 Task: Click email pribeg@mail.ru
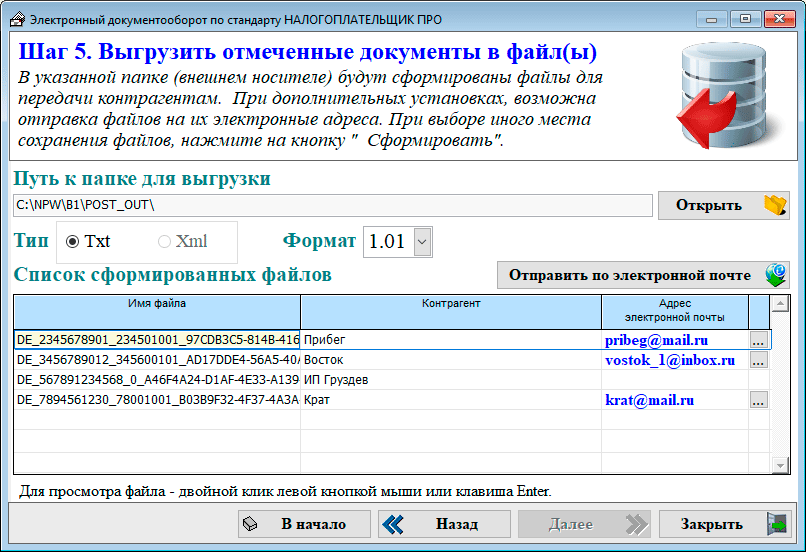click(656, 340)
